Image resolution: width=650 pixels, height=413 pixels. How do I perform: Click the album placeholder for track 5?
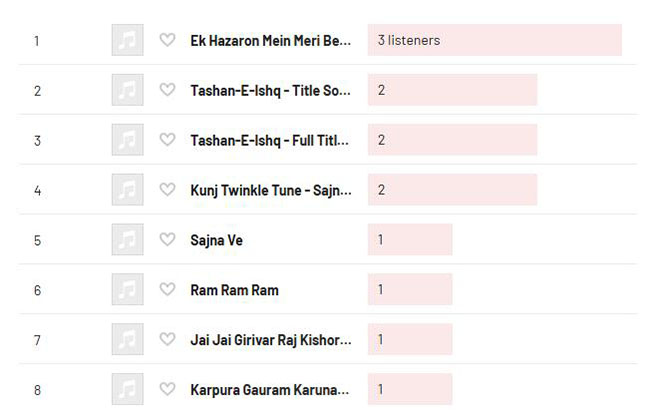click(x=128, y=239)
